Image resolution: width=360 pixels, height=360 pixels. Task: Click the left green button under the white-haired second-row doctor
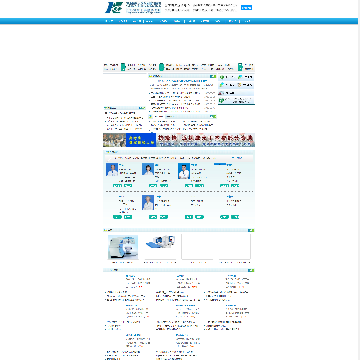coord(153,217)
